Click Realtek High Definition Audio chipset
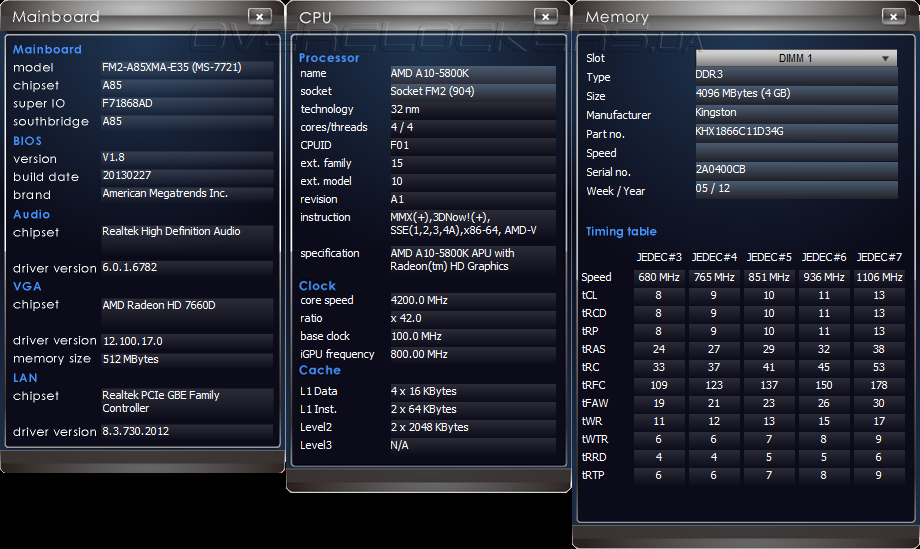920x549 pixels. (x=187, y=238)
